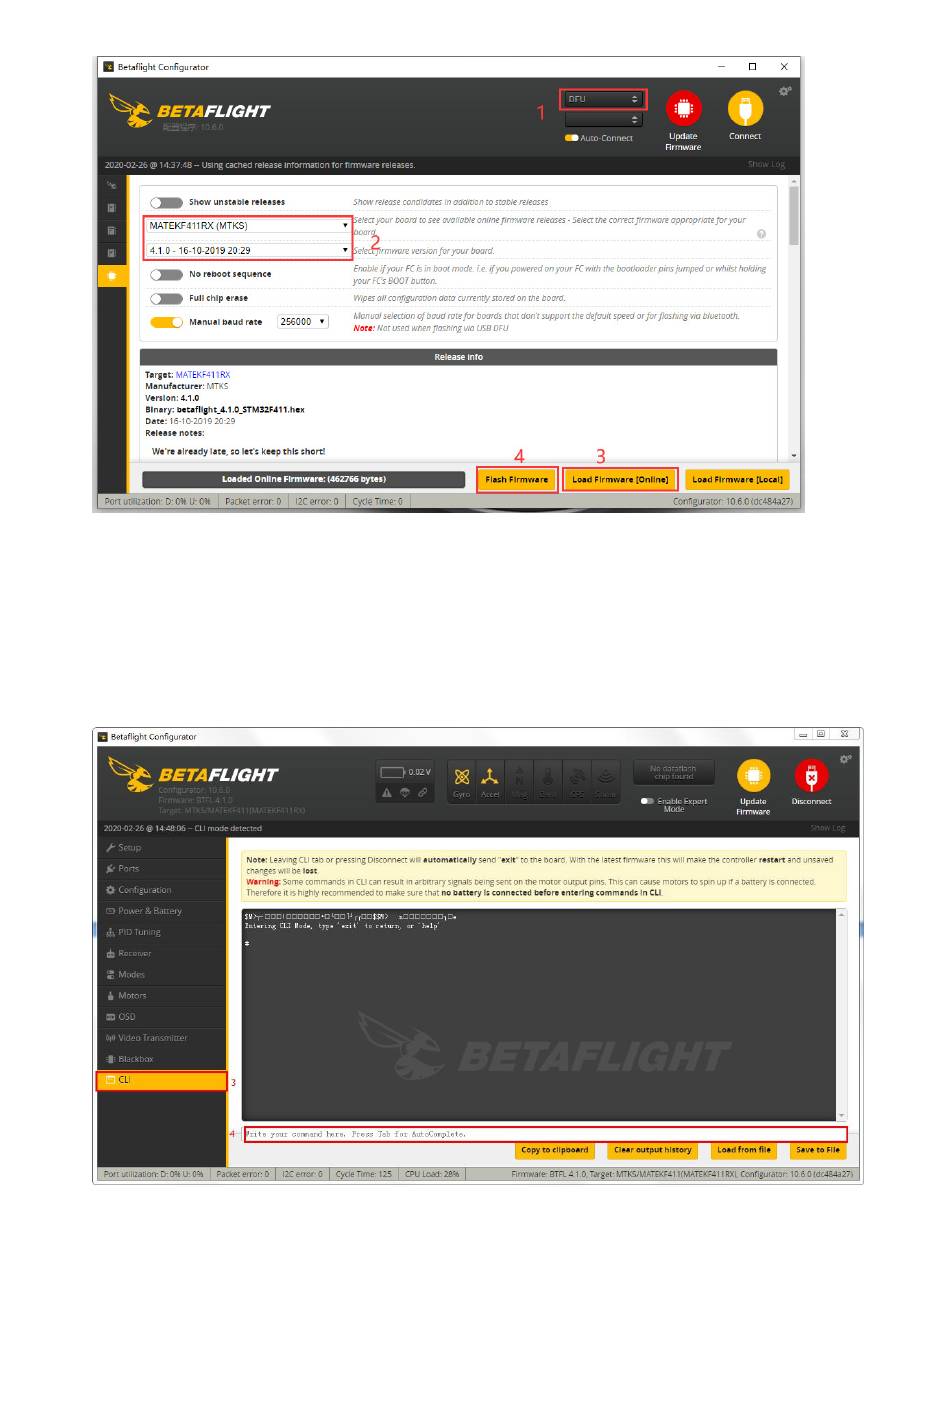Viewport: 950px width, 1409px height.
Task: Click the No dataflash chip found indicator
Action: (x=673, y=773)
